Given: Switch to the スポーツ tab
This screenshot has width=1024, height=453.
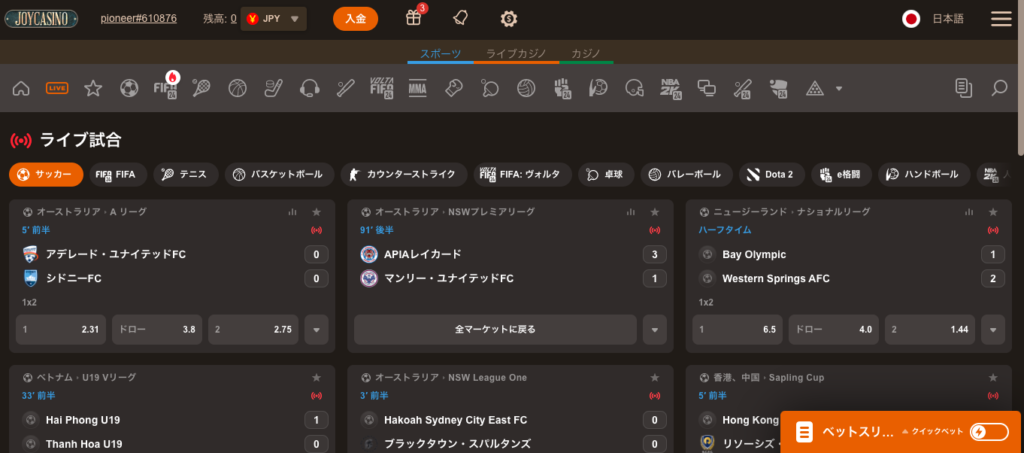Looking at the screenshot, I should [441, 54].
